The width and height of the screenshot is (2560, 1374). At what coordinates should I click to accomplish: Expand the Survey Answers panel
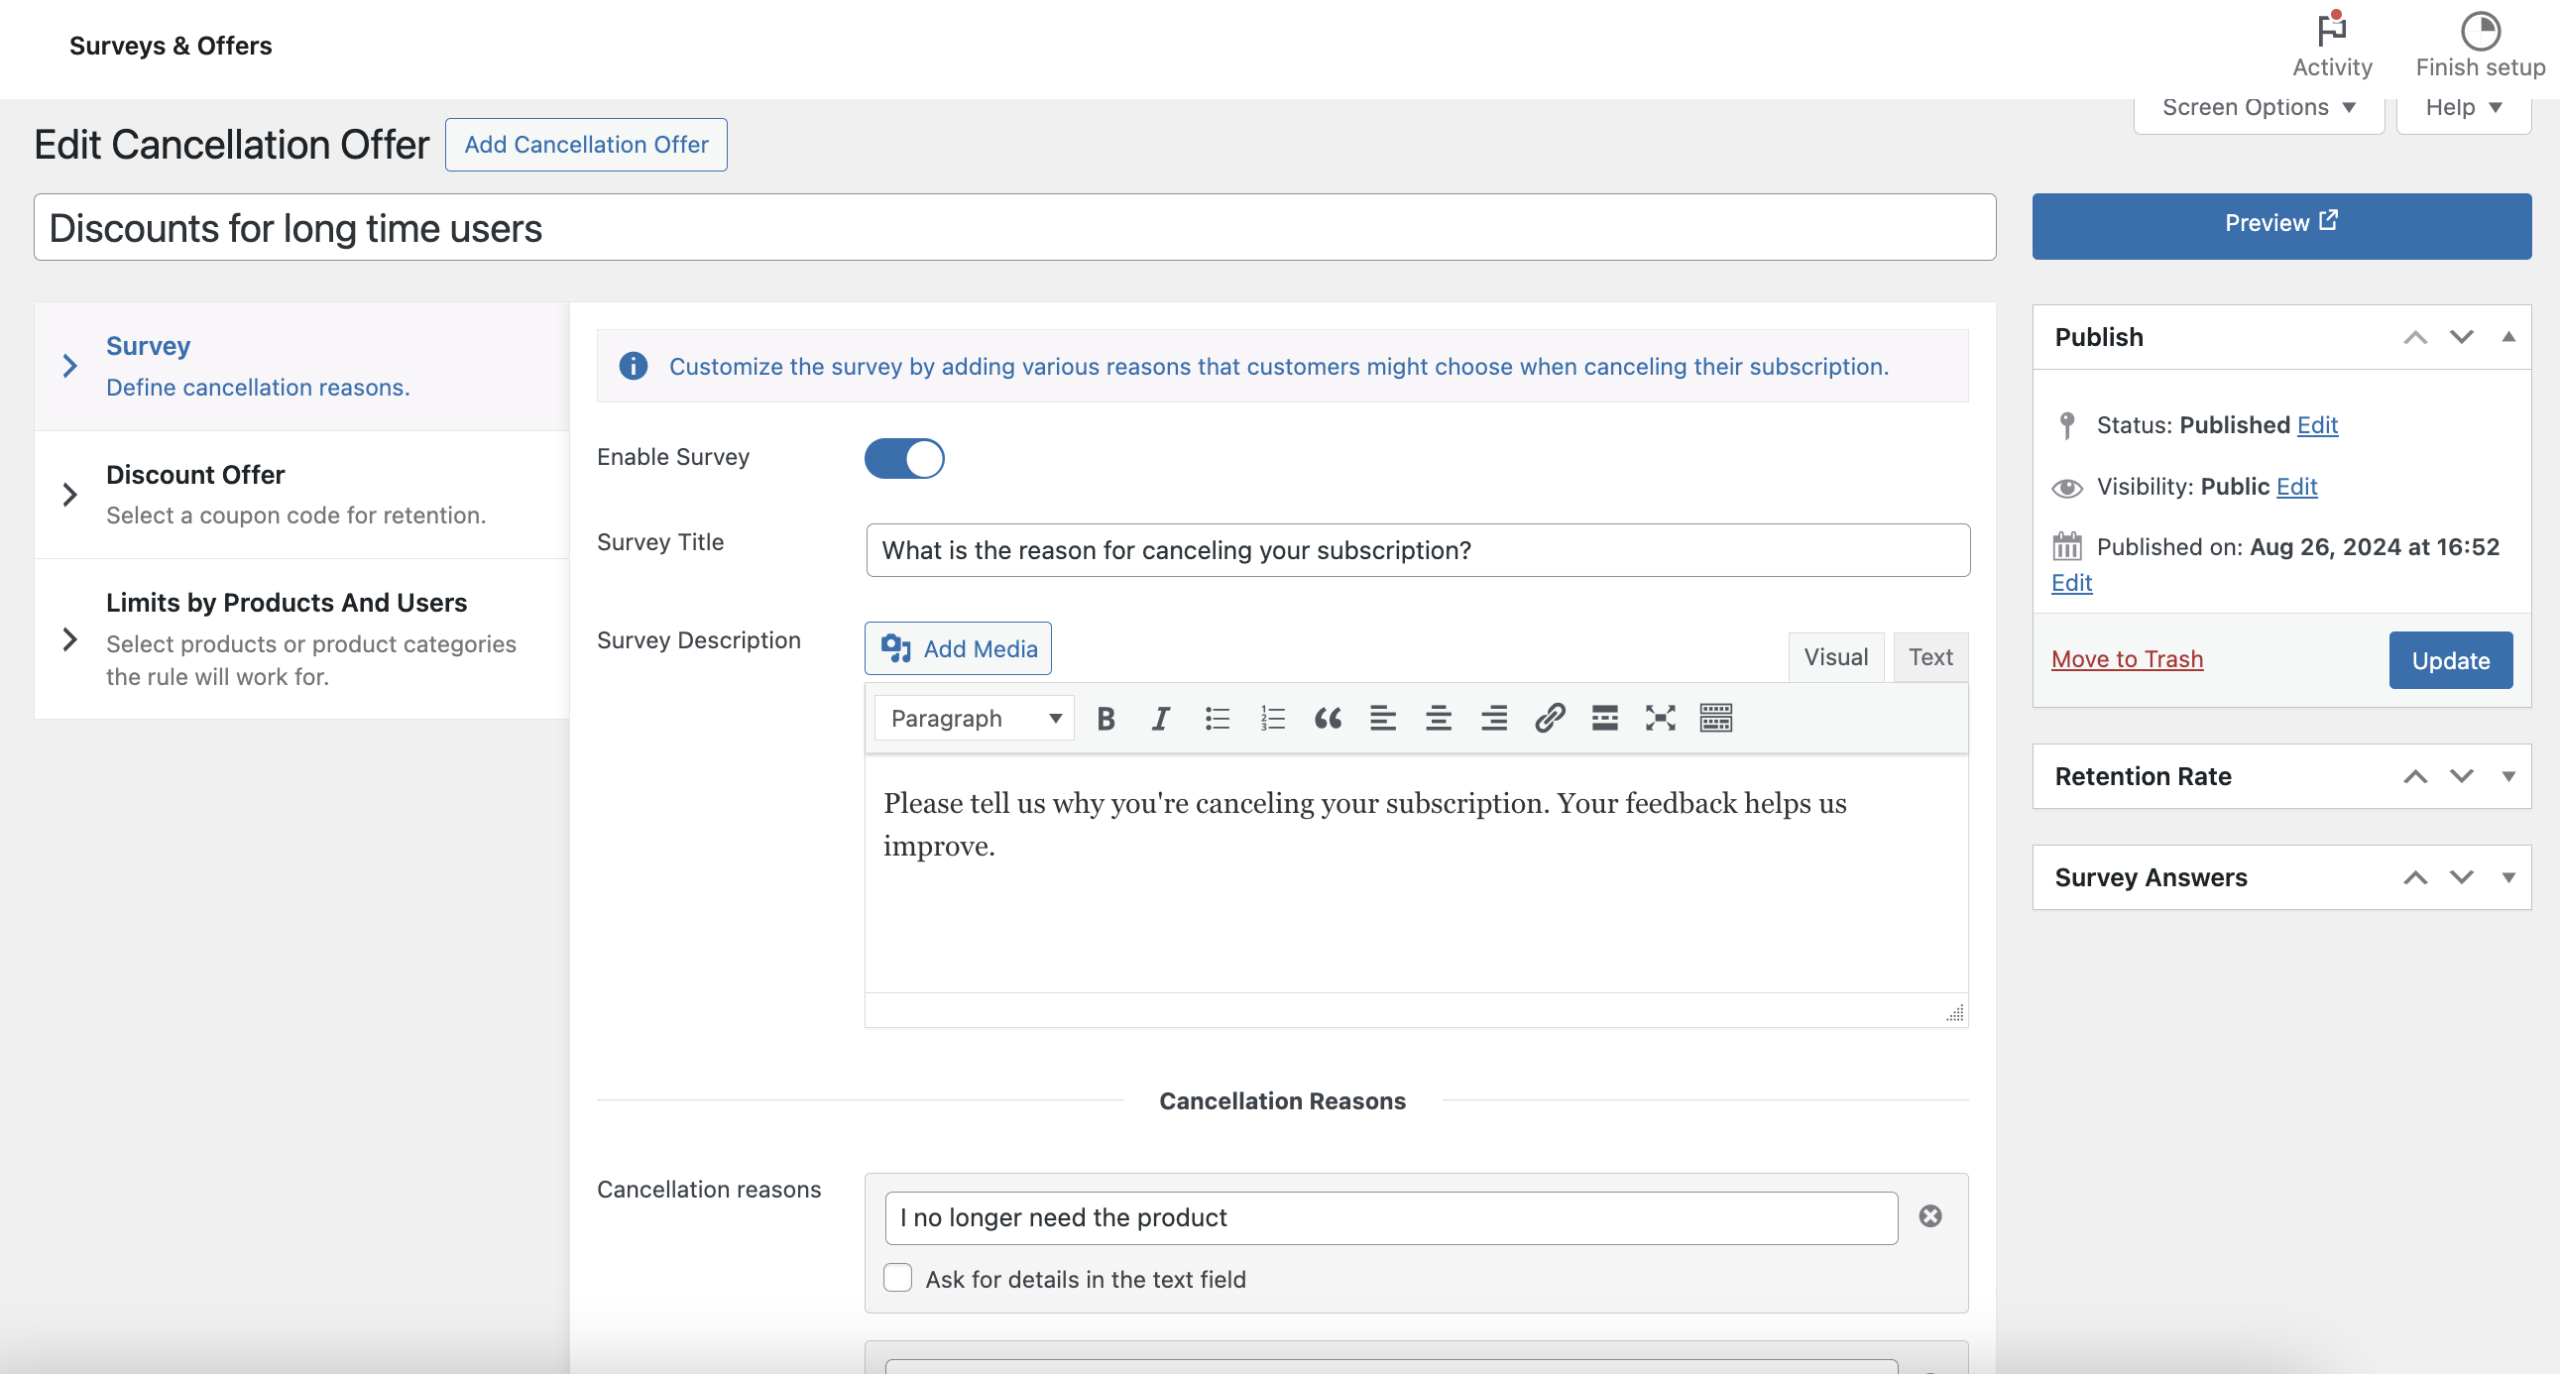(x=2508, y=877)
